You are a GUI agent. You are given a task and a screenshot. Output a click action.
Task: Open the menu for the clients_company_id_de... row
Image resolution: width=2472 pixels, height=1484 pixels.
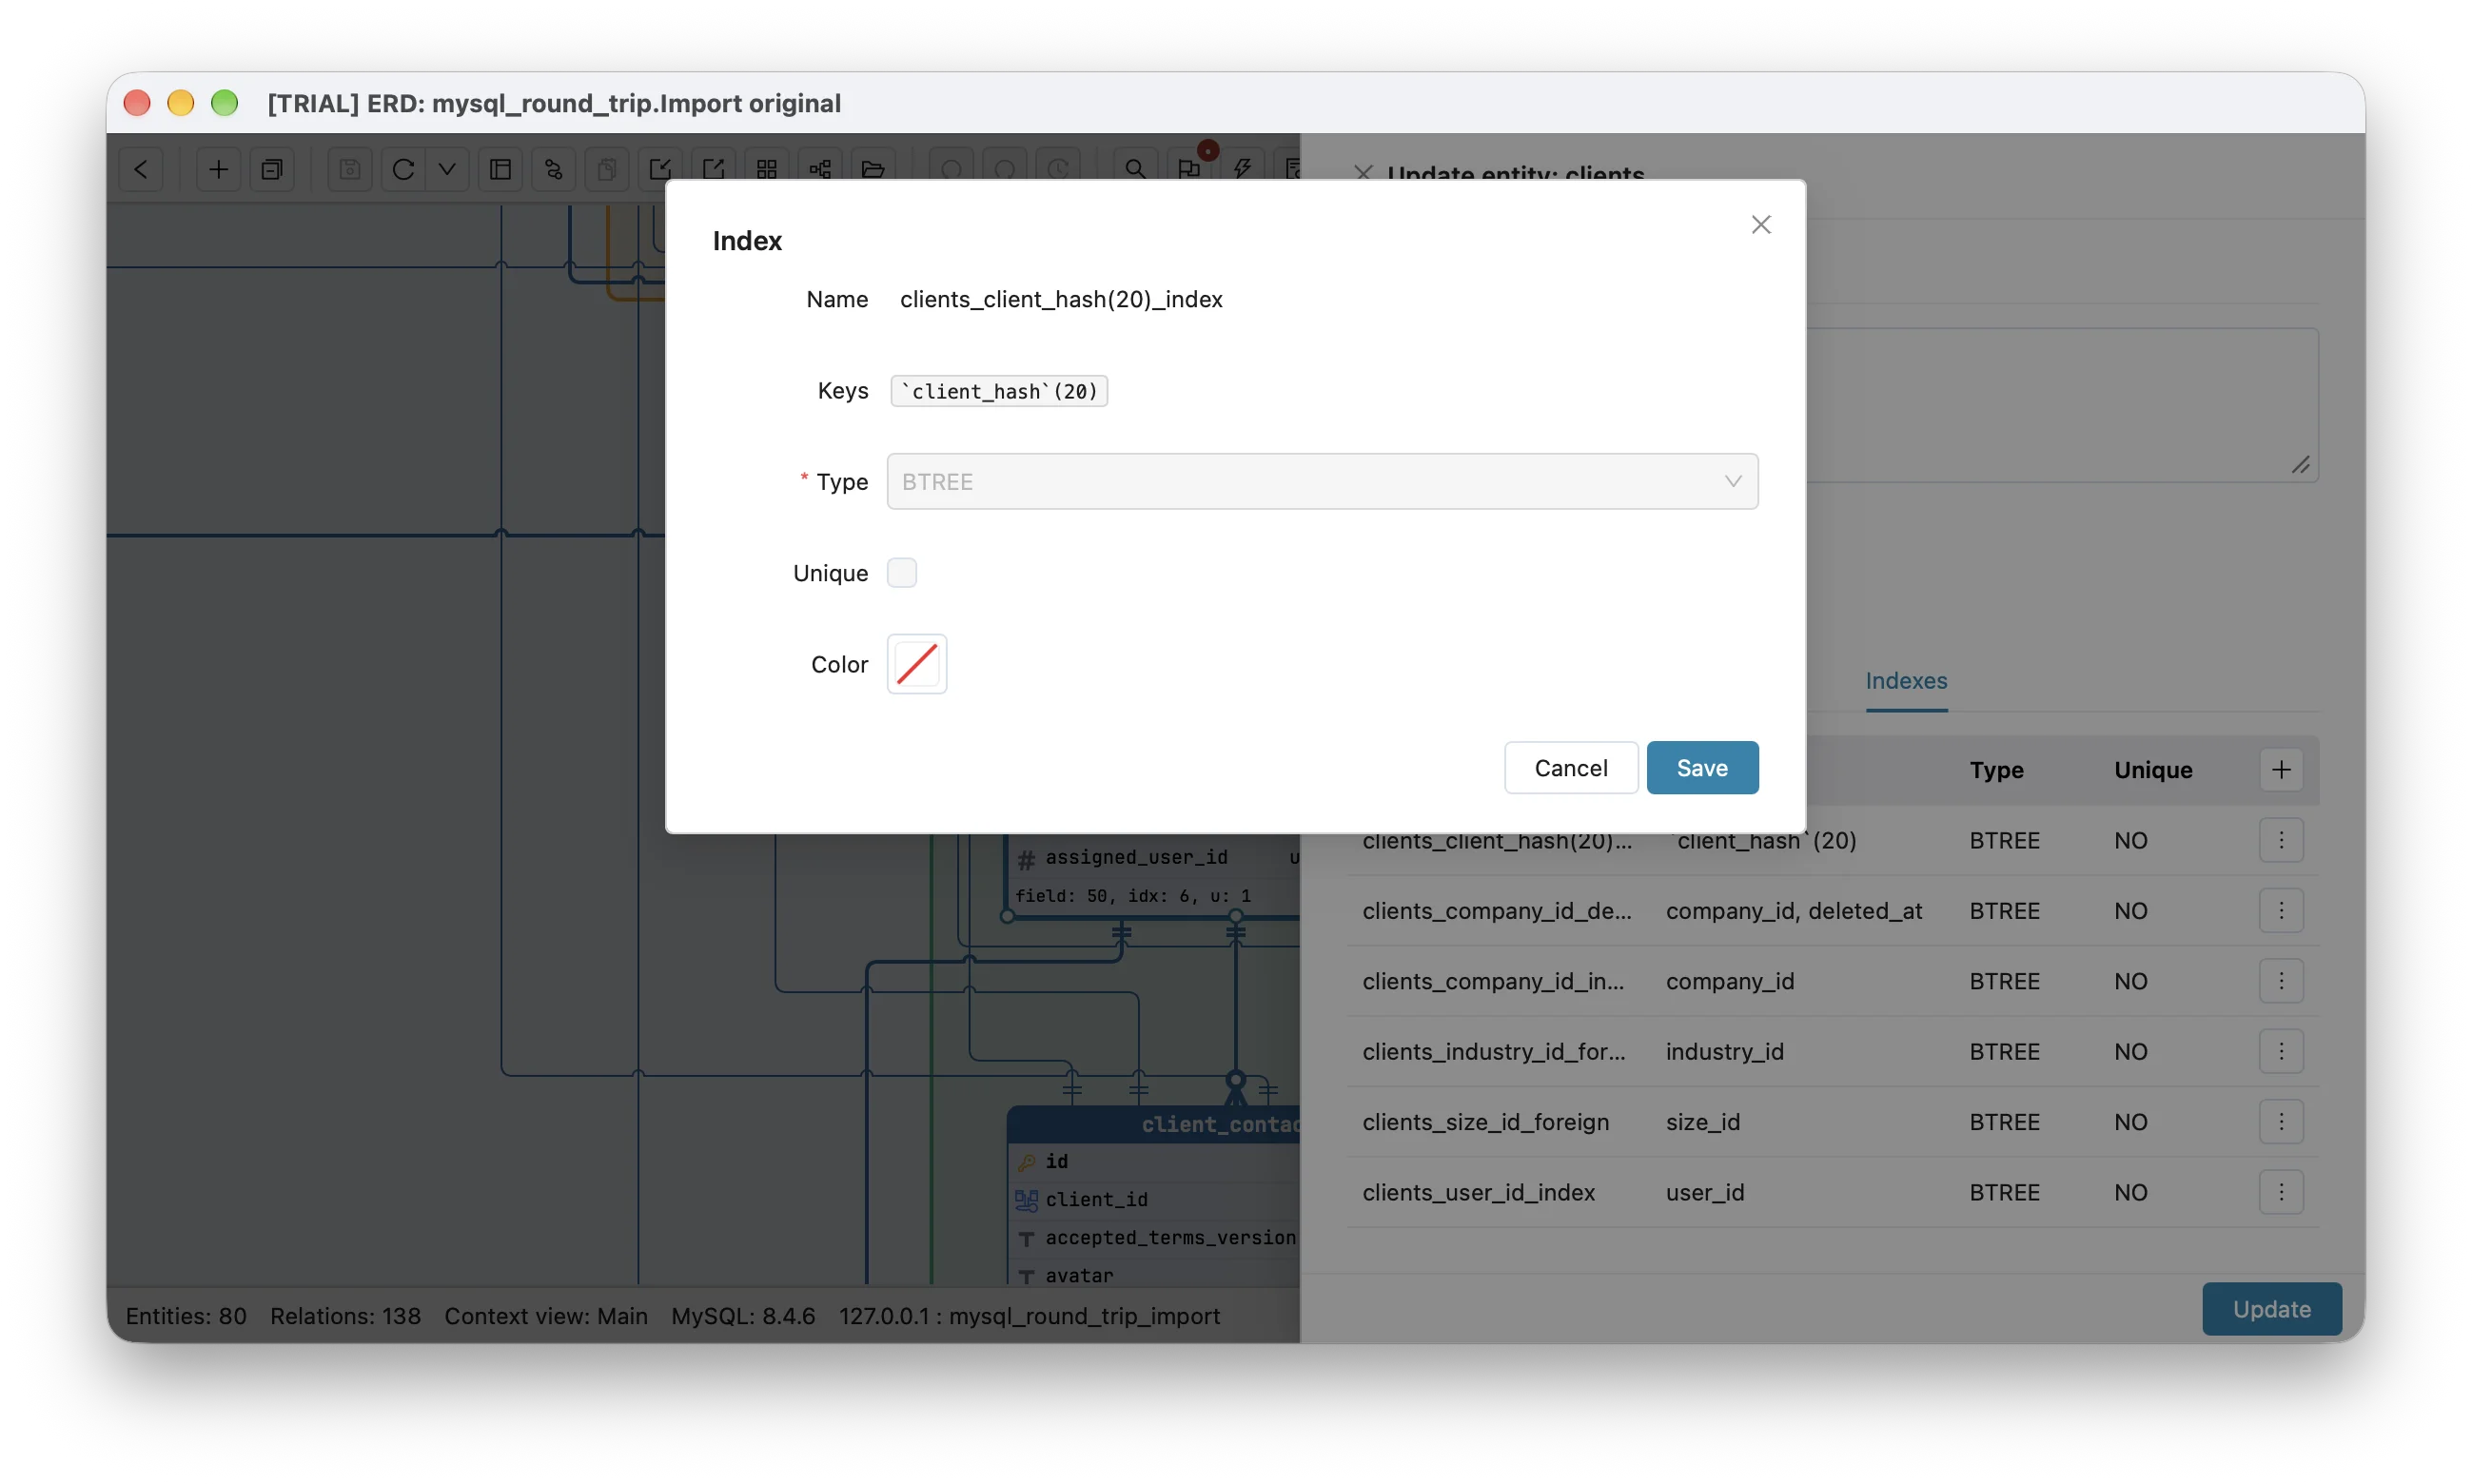[2280, 910]
